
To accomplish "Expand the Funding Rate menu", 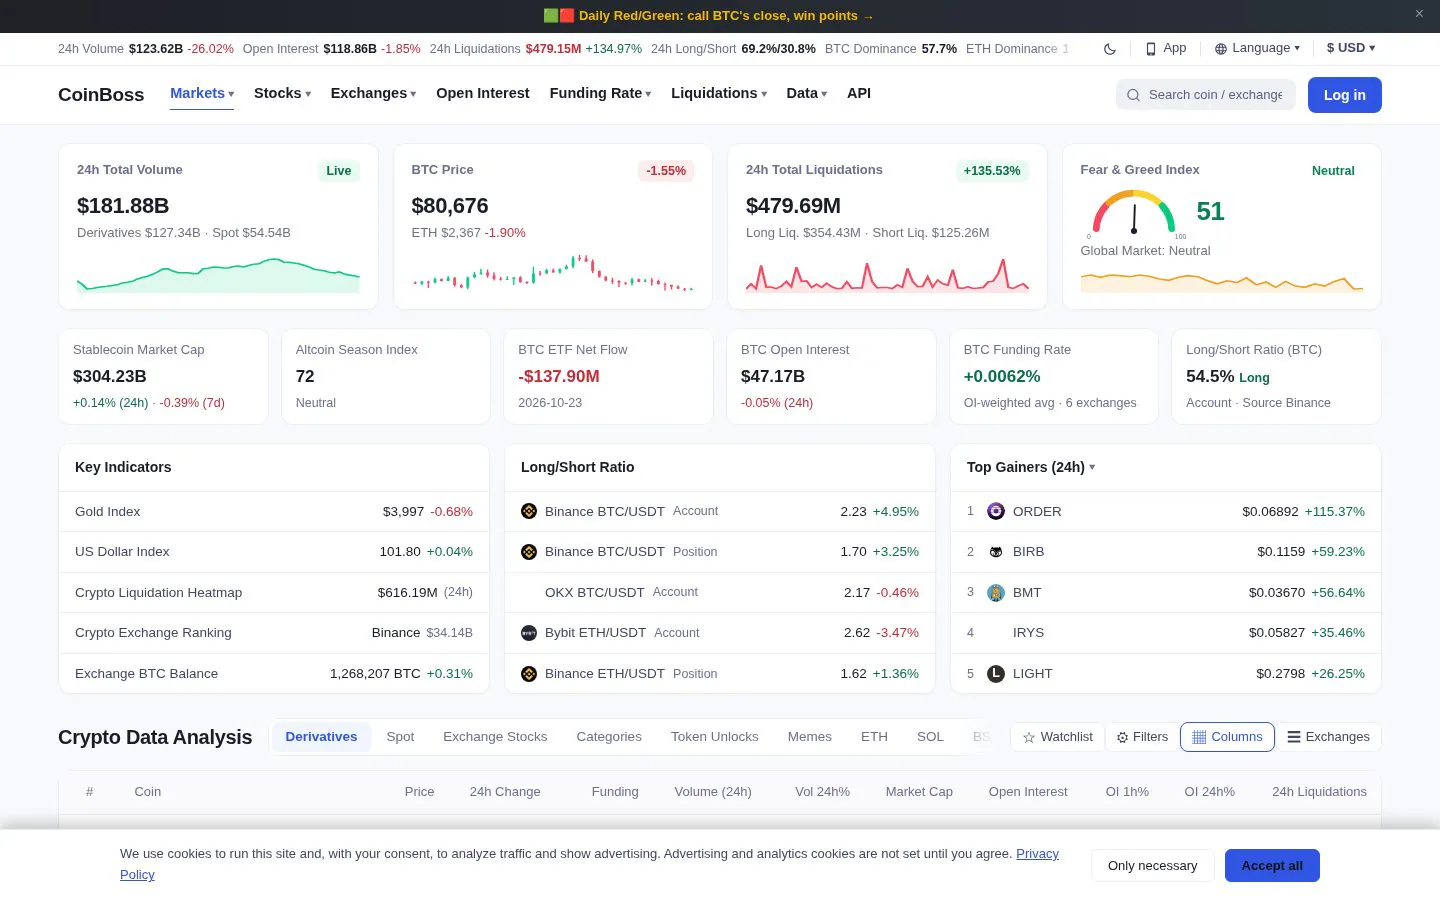I will pos(600,93).
